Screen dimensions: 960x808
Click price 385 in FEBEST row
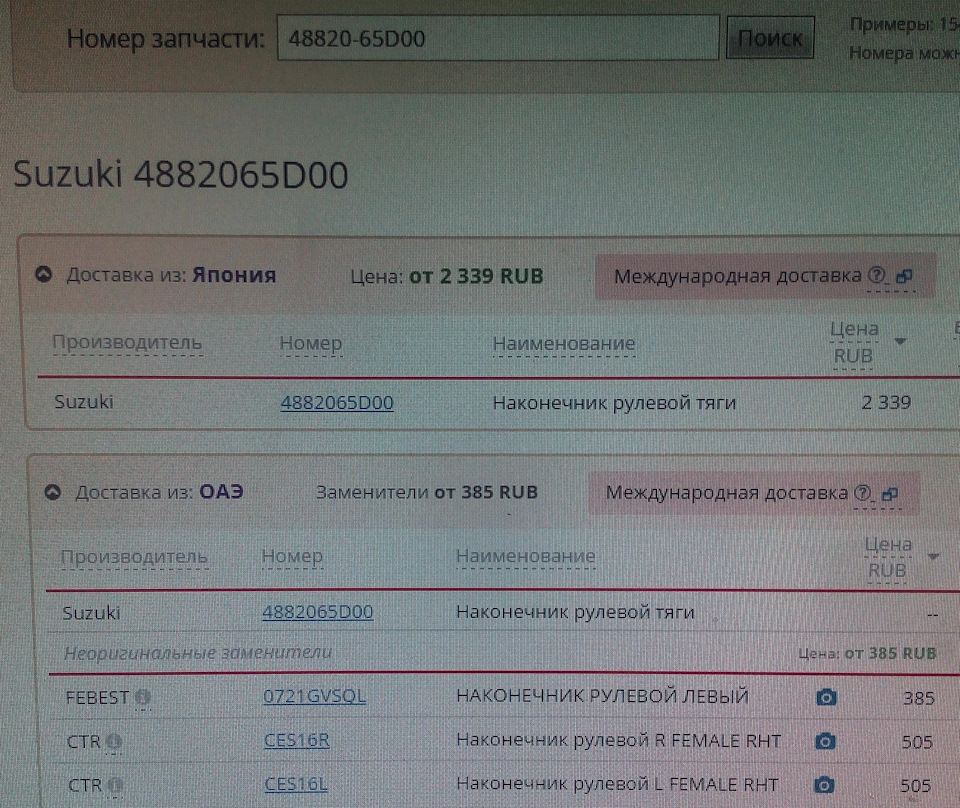point(919,698)
